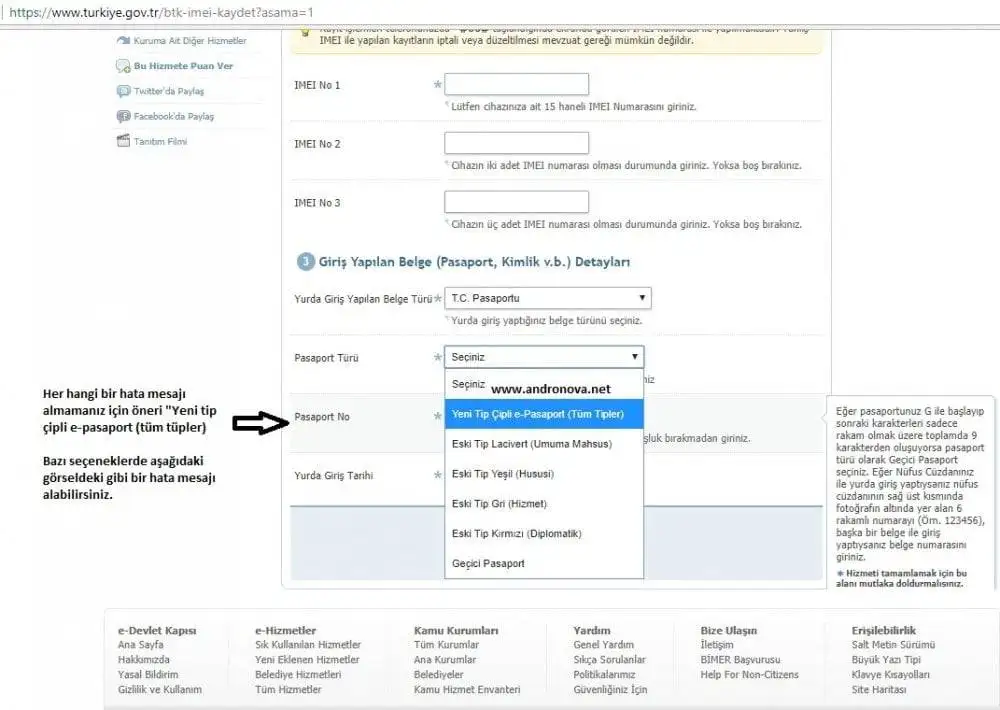
Task: Click the Kuruma Ait Diğer Hizmetler icon
Action: tap(123, 40)
